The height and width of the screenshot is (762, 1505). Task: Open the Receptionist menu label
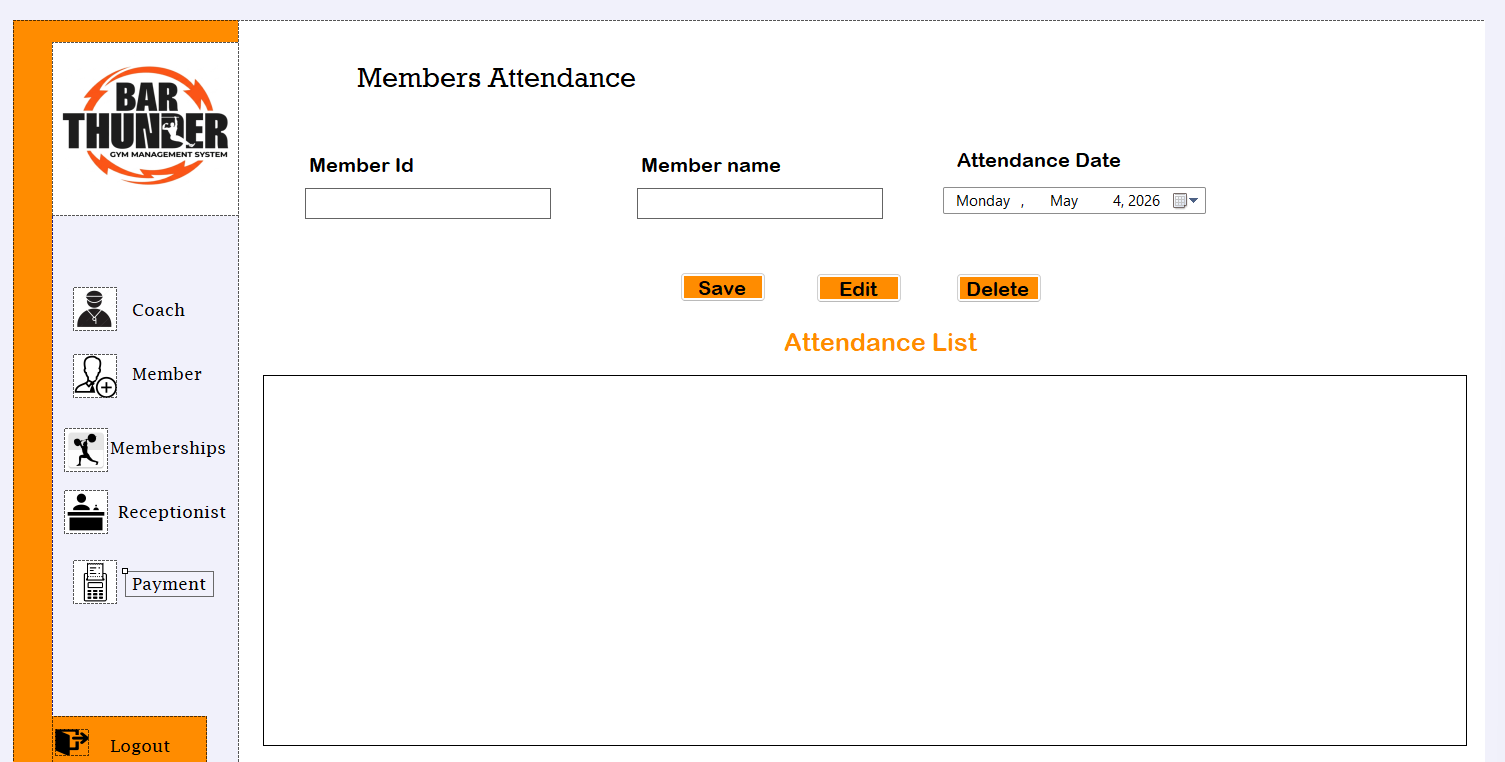[x=172, y=512]
